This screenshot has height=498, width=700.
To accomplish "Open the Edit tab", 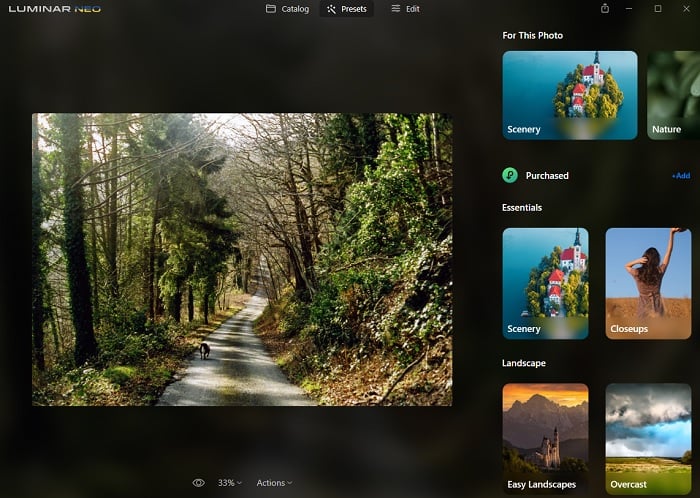I will tap(405, 9).
